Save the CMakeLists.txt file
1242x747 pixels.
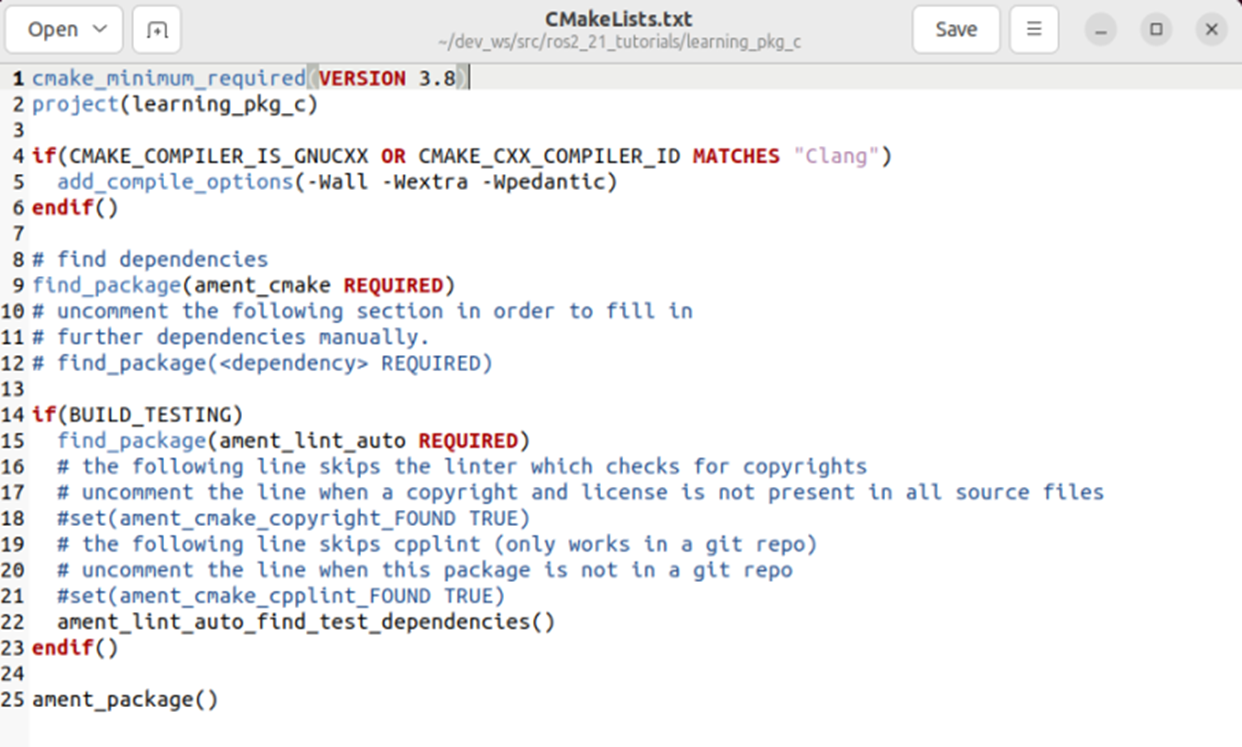click(x=955, y=30)
